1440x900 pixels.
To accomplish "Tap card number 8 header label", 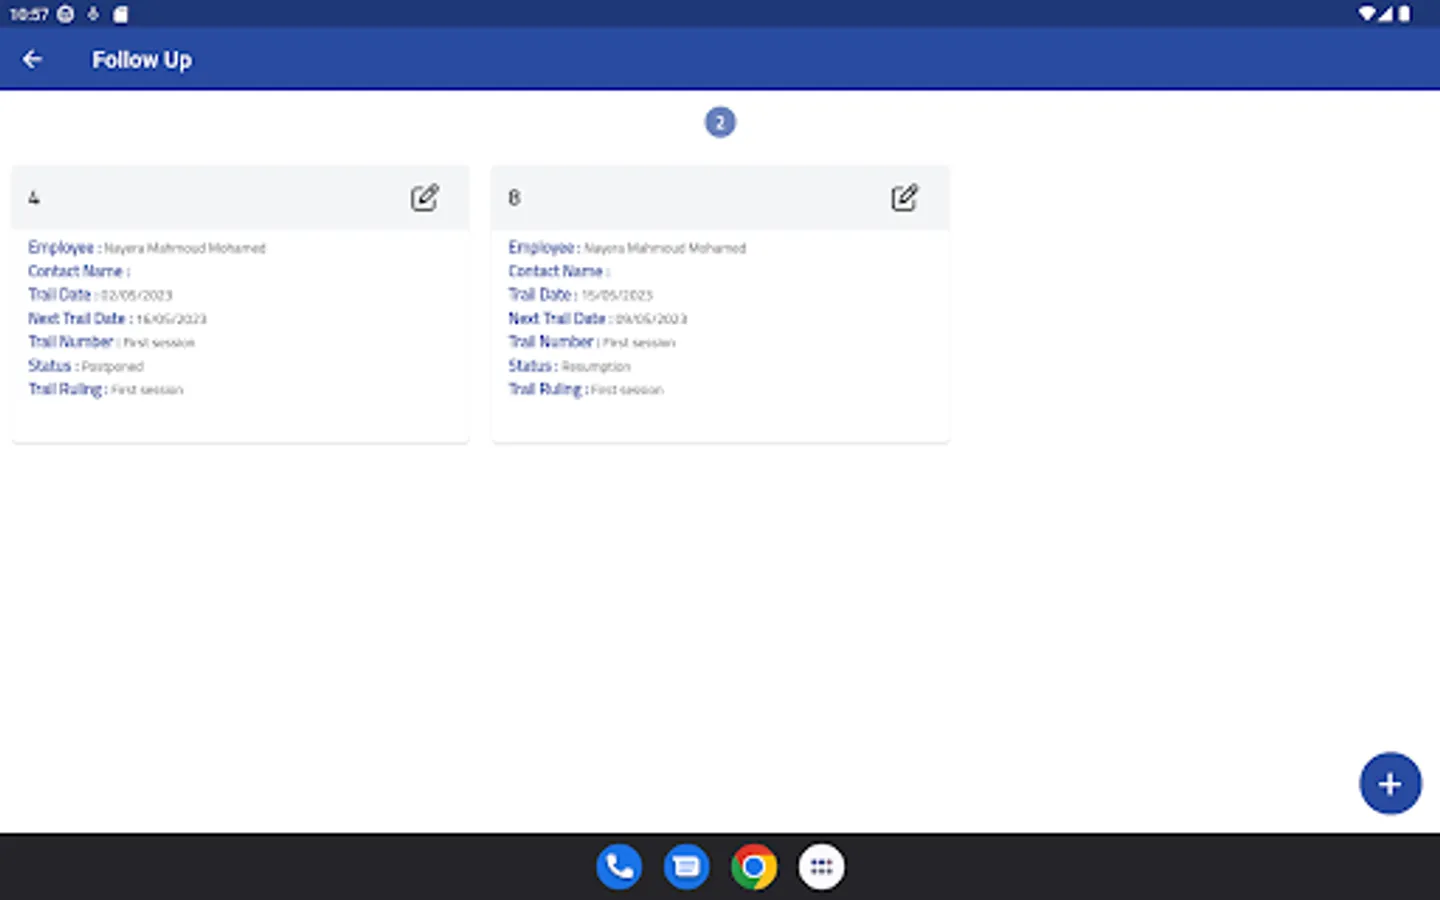I will pyautogui.click(x=514, y=198).
